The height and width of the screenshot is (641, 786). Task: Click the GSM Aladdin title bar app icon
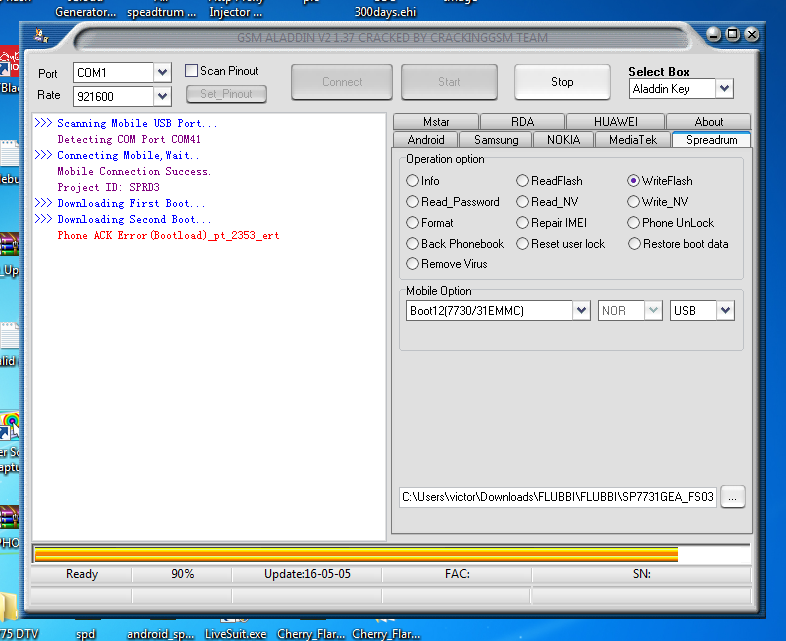click(x=41, y=36)
